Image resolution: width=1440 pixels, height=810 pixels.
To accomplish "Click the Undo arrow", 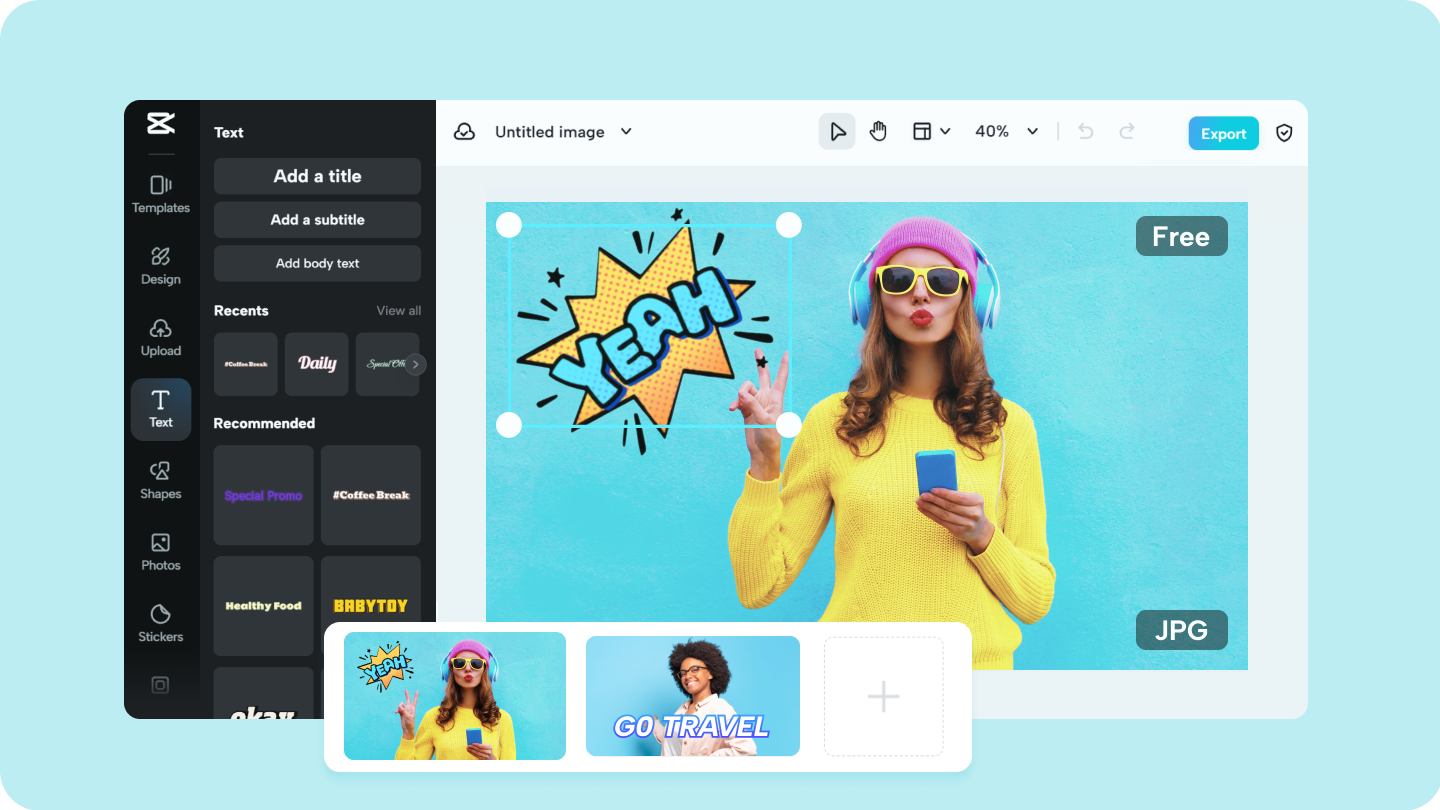I will coord(1086,131).
